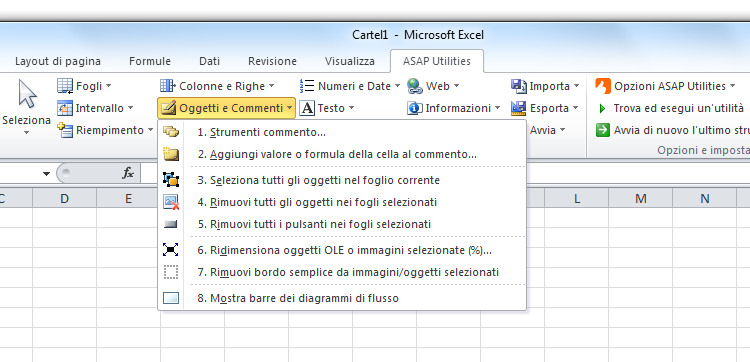This screenshot has height=362, width=750.
Task: Click the Riempimento fill icon
Action: pos(65,130)
